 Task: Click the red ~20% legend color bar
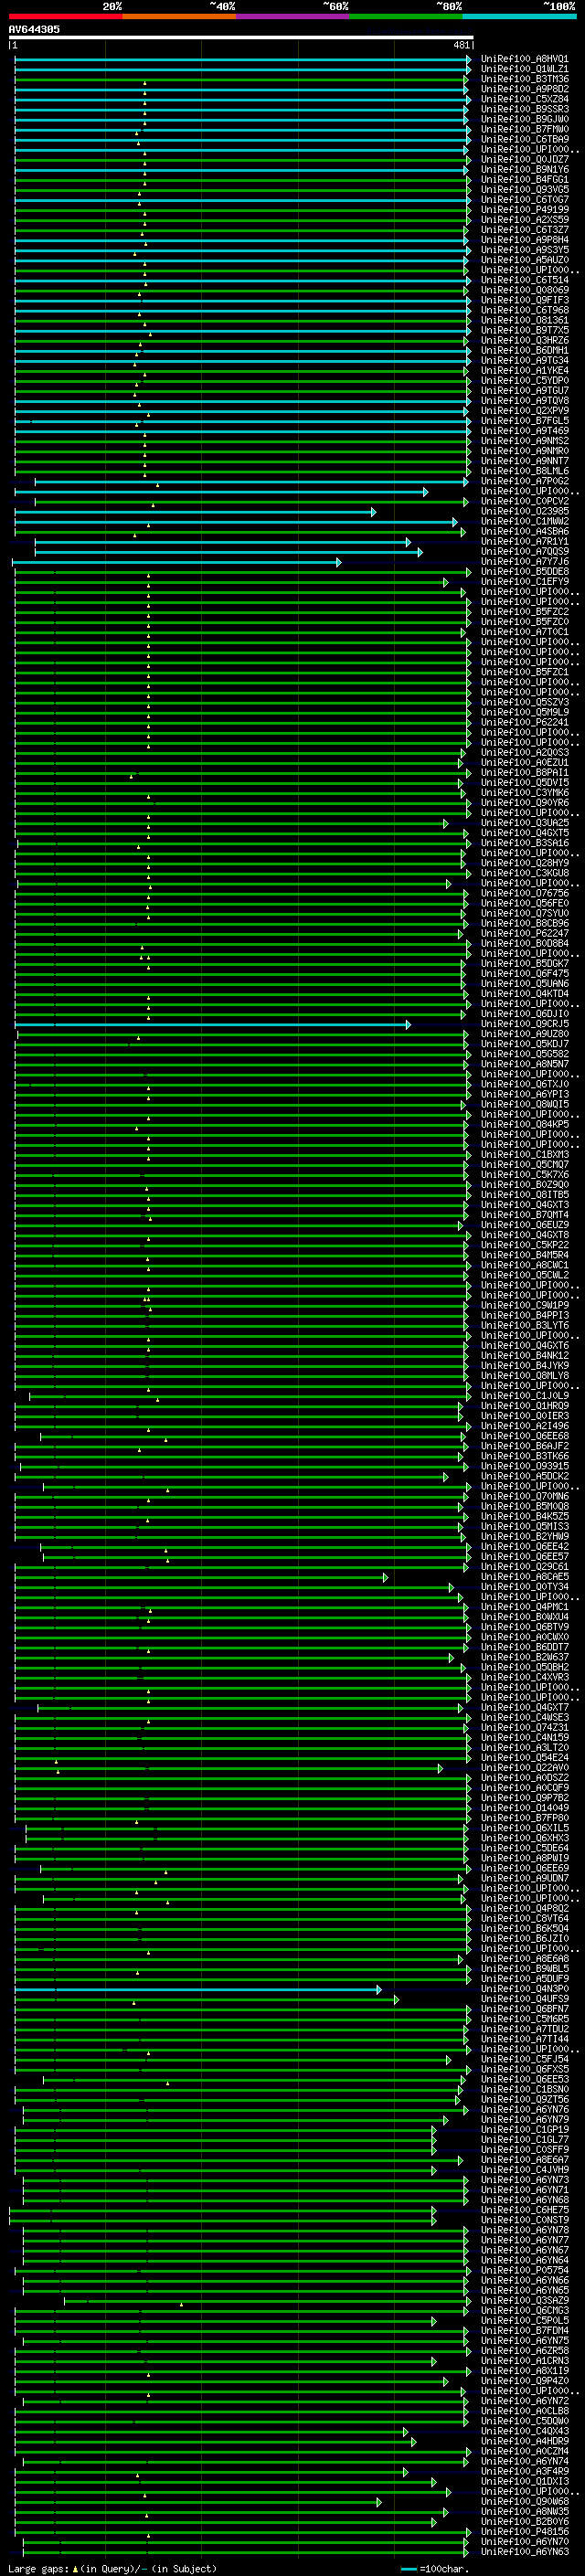[66, 16]
